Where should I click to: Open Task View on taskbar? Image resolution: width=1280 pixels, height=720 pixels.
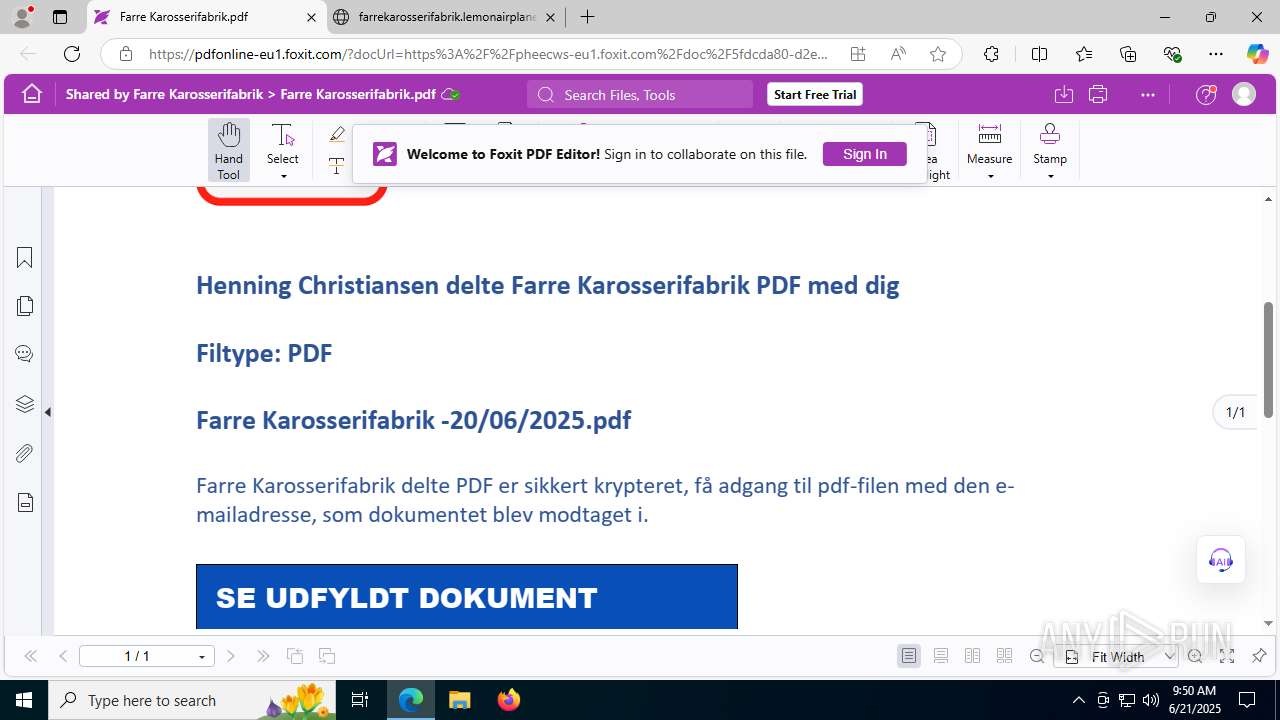pyautogui.click(x=361, y=700)
